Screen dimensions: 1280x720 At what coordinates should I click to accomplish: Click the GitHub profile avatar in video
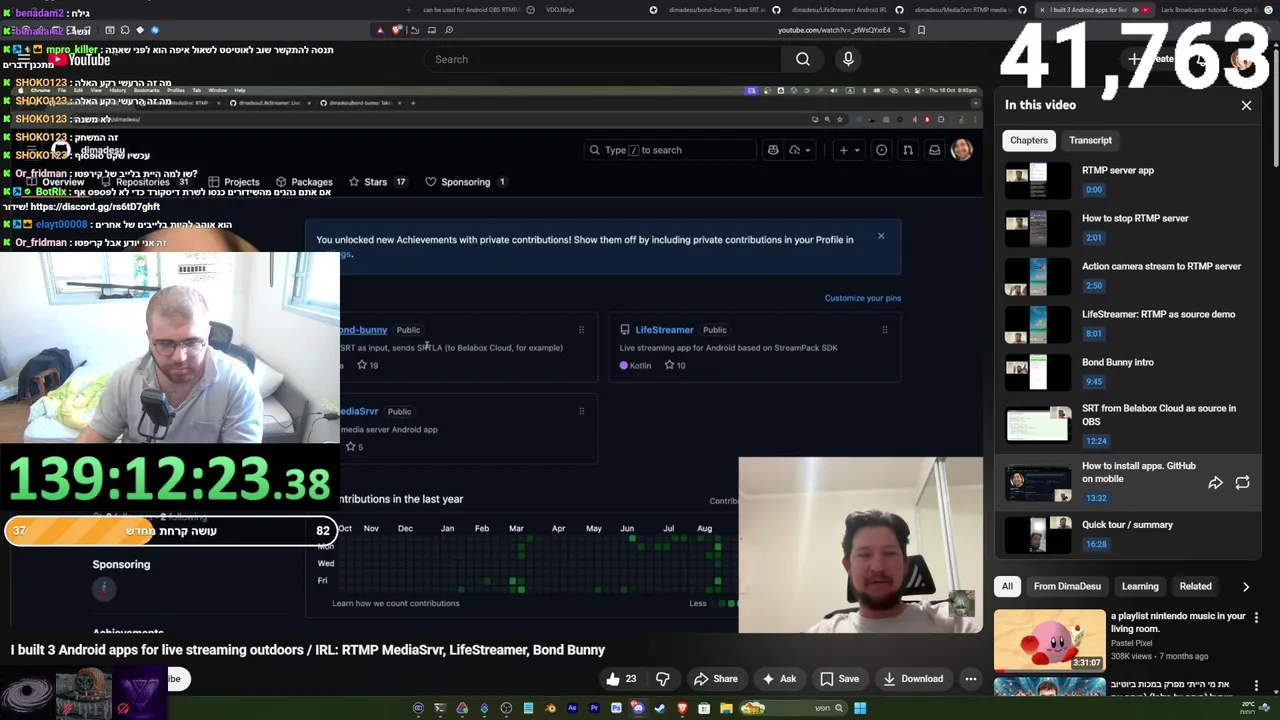961,150
